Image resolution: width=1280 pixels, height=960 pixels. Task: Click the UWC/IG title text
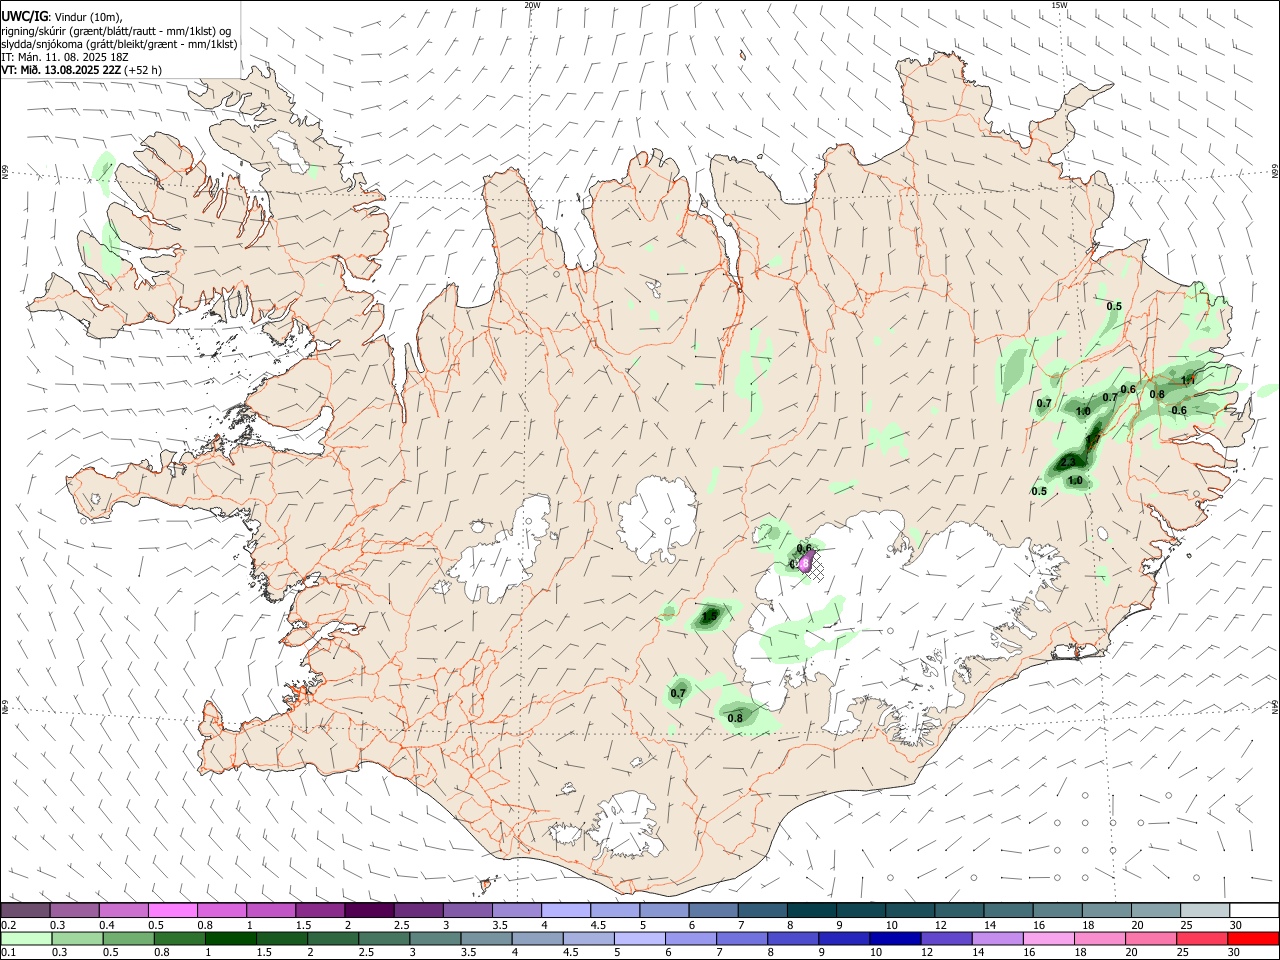[x=23, y=16]
